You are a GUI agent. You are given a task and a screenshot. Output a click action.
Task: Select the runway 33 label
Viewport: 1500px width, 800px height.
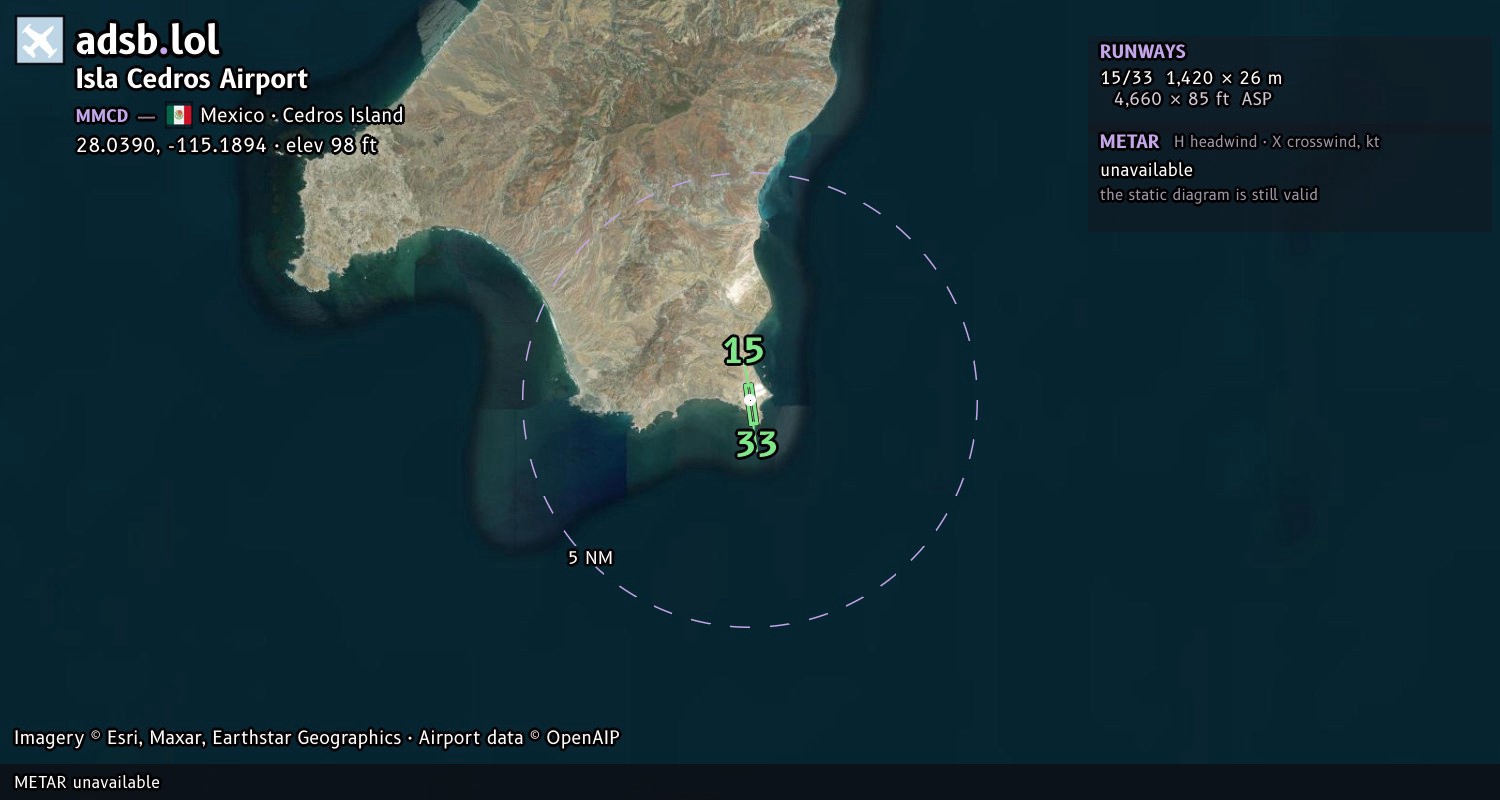756,444
